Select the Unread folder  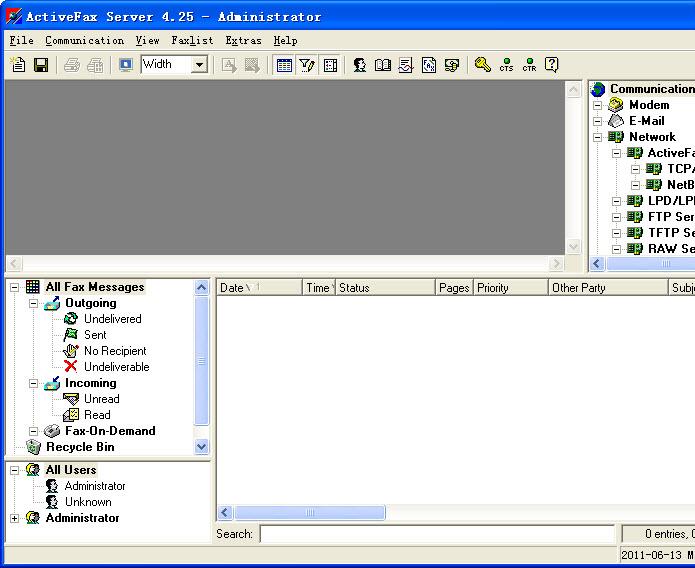click(102, 399)
